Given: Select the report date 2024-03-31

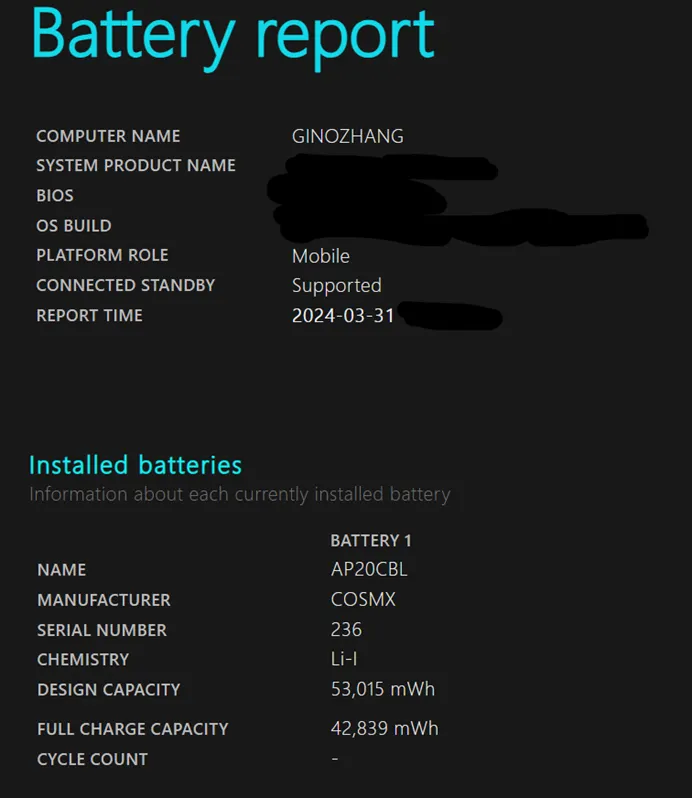Looking at the screenshot, I should pos(342,316).
